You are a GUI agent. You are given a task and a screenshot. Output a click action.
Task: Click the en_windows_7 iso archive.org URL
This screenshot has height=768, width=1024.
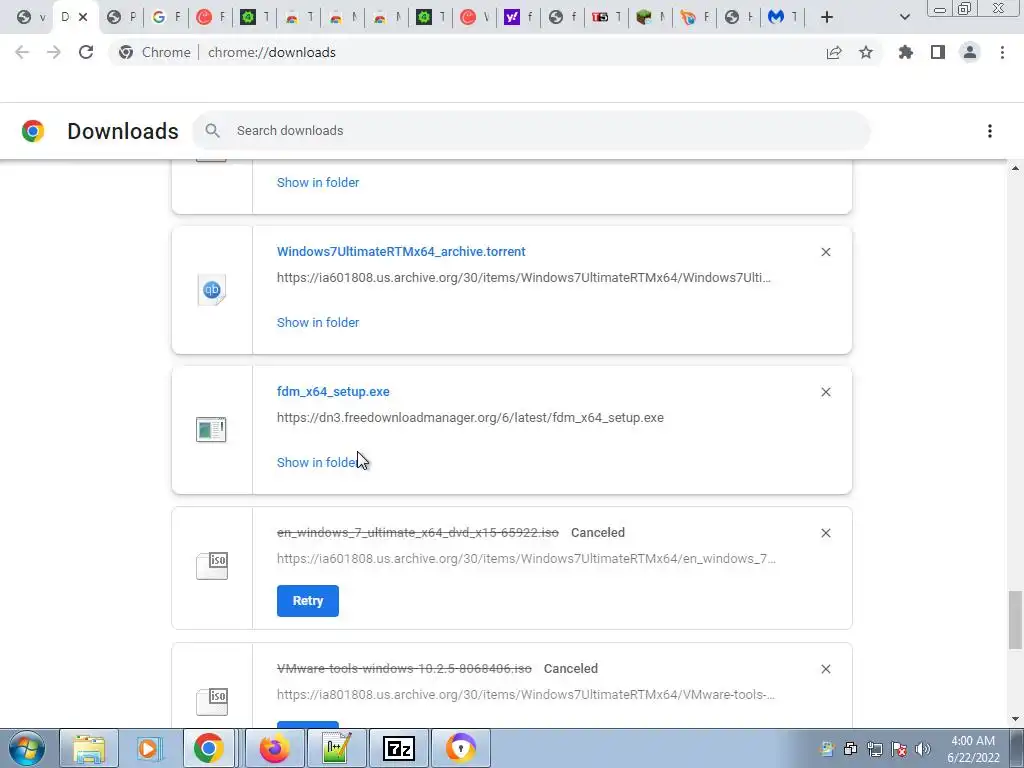526,559
